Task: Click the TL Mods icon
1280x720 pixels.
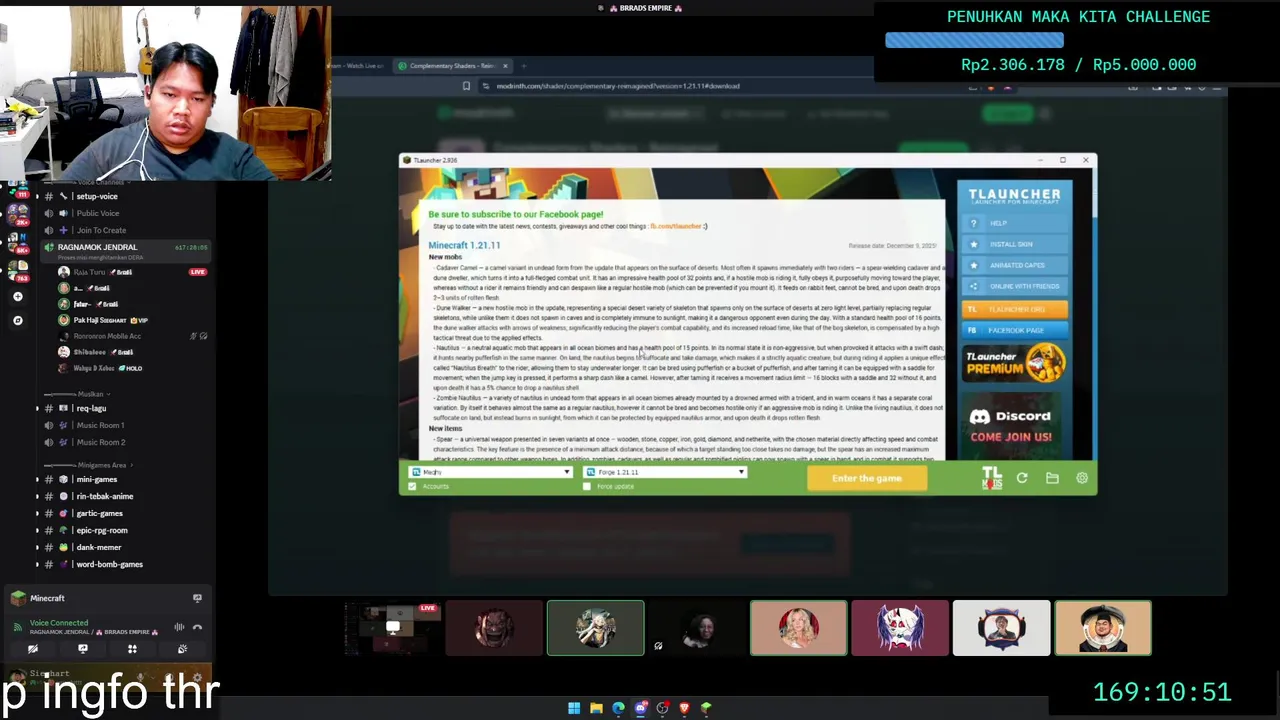Action: [991, 478]
